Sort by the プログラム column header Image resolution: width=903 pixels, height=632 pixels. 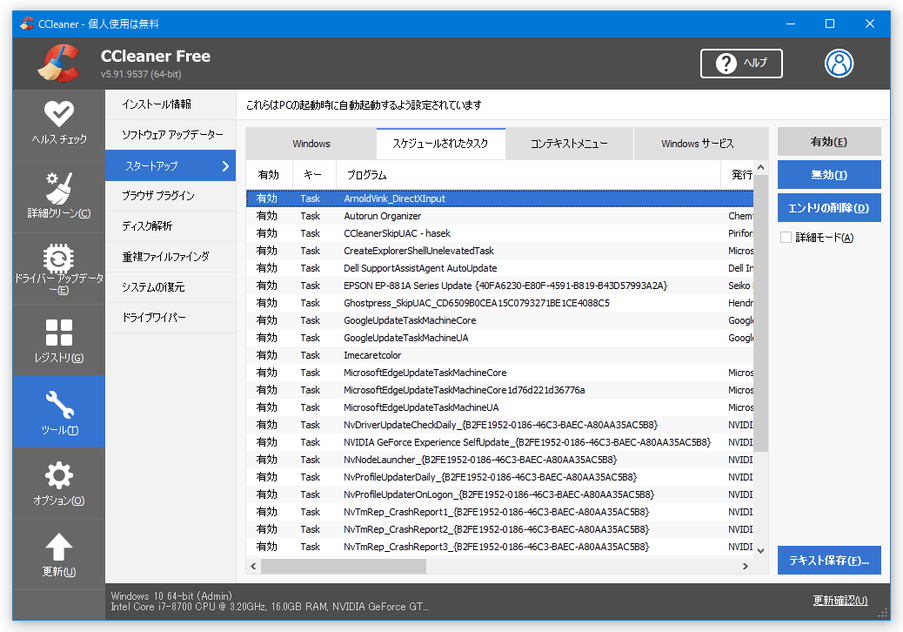point(528,175)
